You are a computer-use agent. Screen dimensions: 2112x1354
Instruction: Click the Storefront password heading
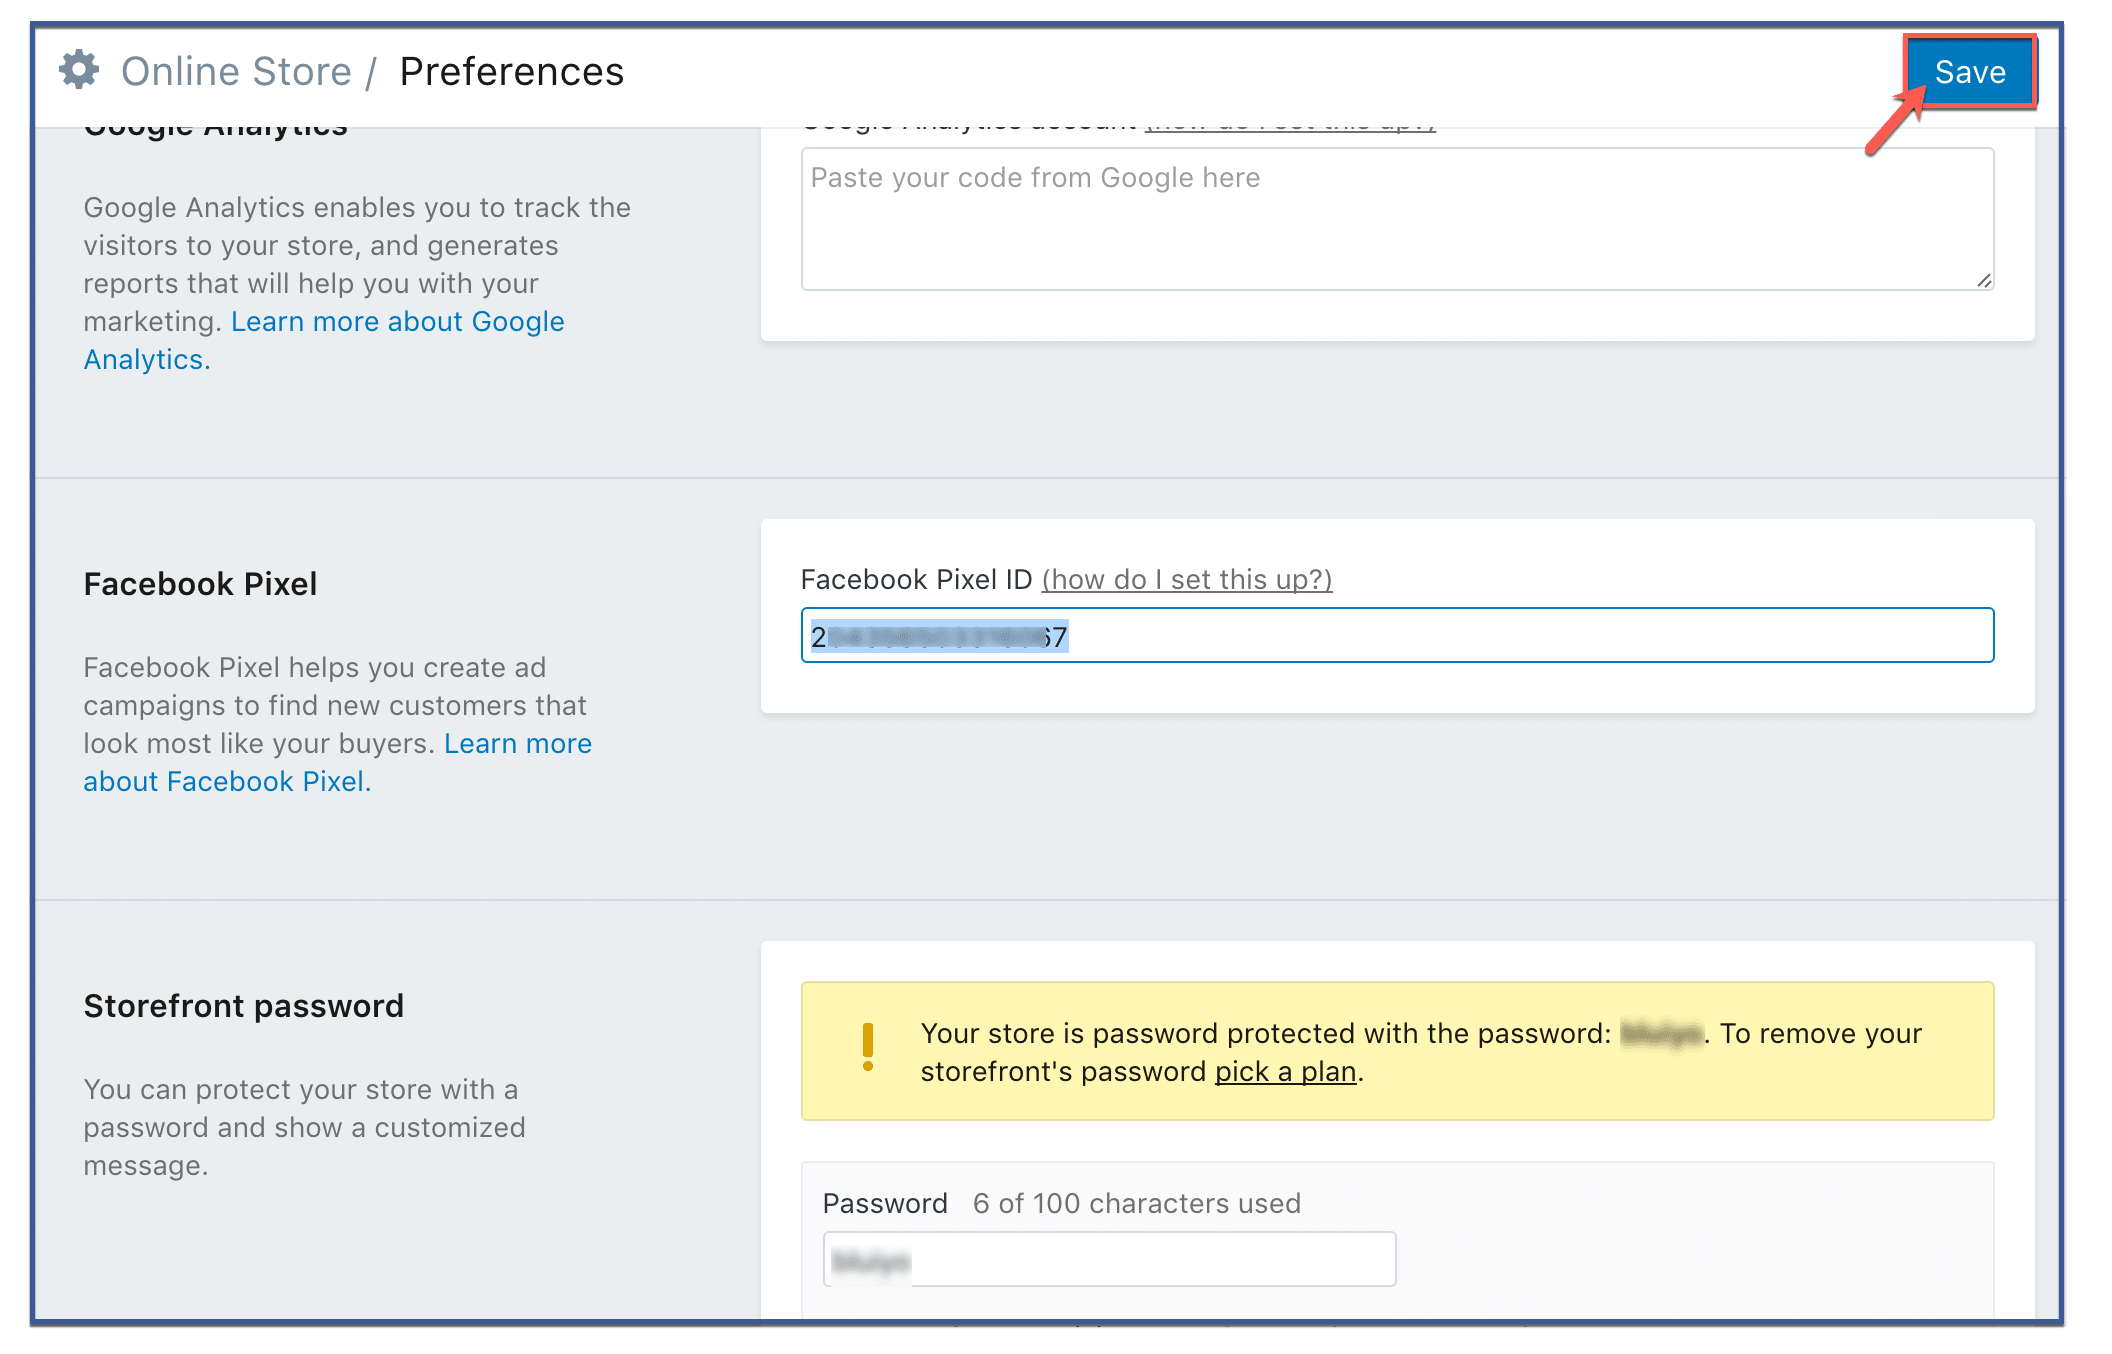[x=243, y=1005]
